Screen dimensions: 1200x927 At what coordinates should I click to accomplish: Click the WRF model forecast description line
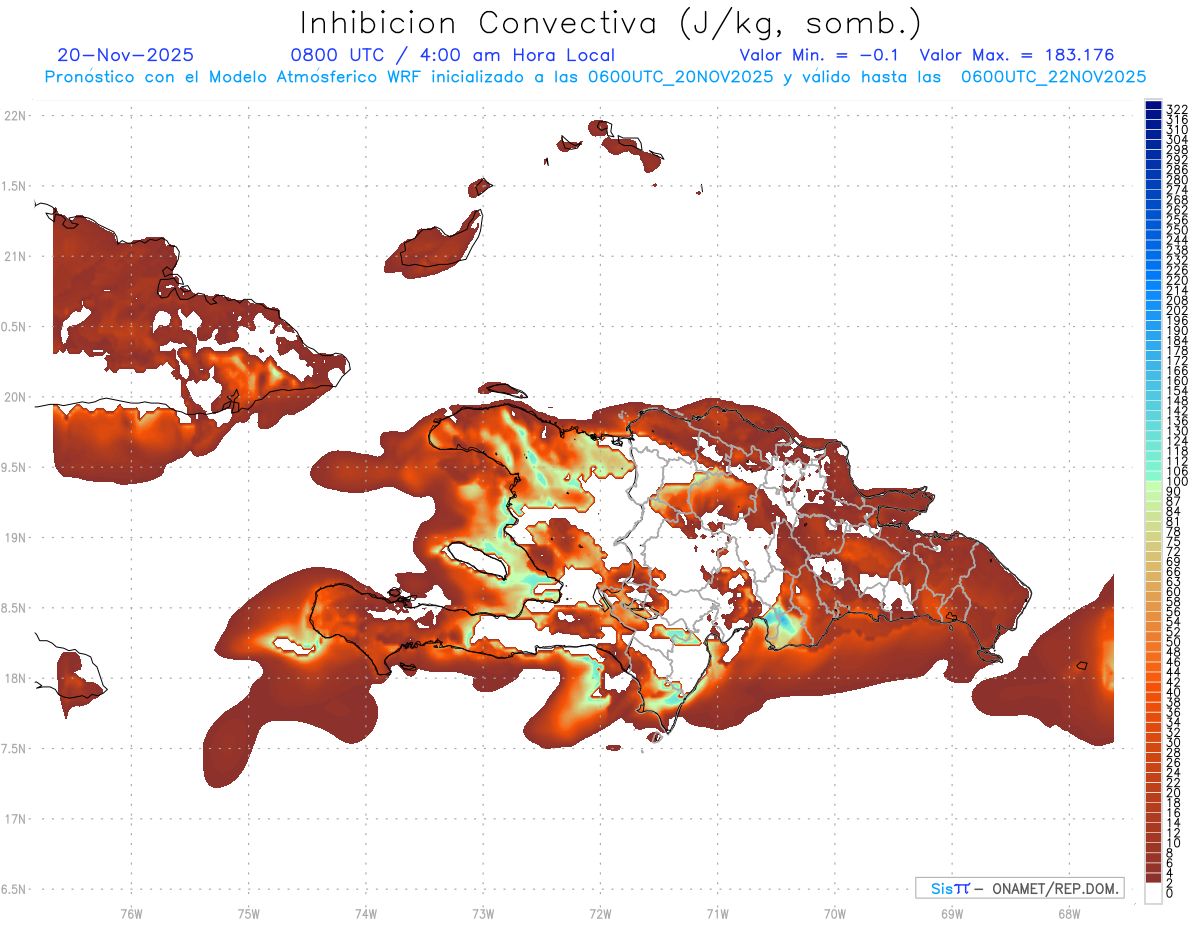tap(595, 76)
